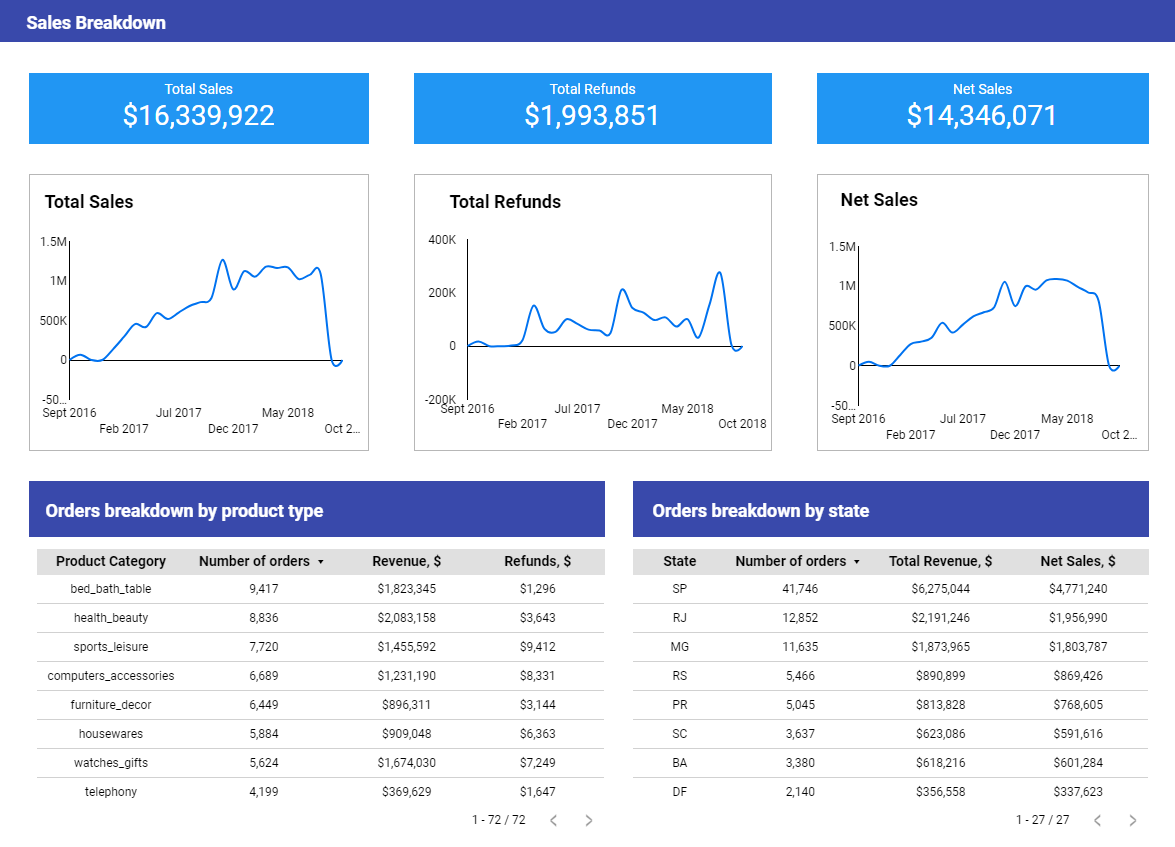The image size is (1175, 847).
Task: Expand sorting for the Revenue column header
Action: point(407,561)
